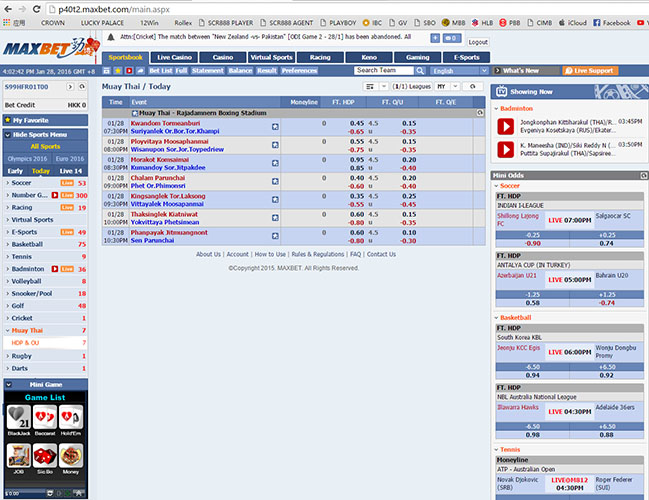Open the Sic Bo dice mini game
Viewport: 649px width, 500px height.
(45, 456)
